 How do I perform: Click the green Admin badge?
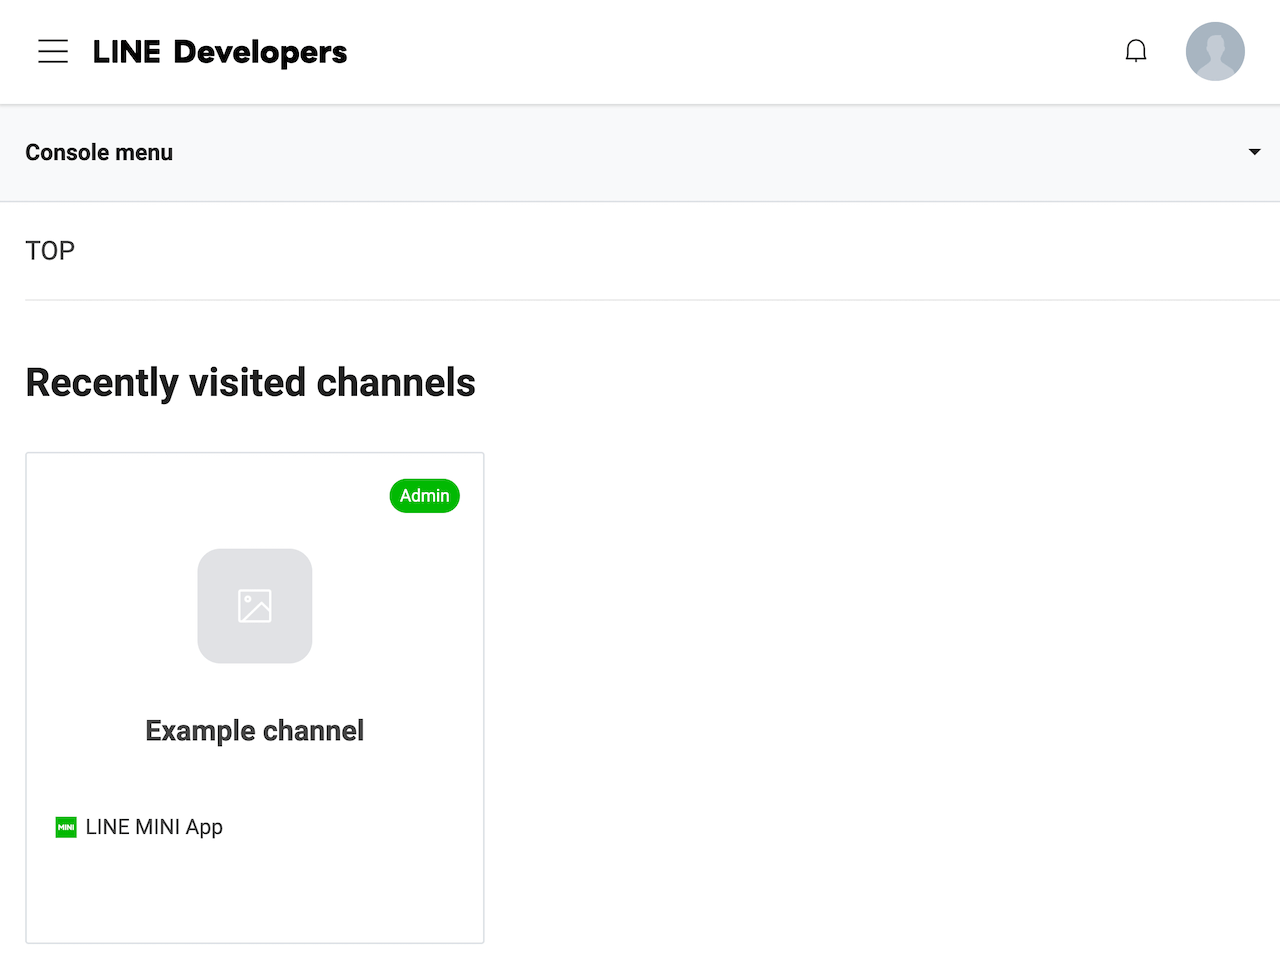coord(424,496)
